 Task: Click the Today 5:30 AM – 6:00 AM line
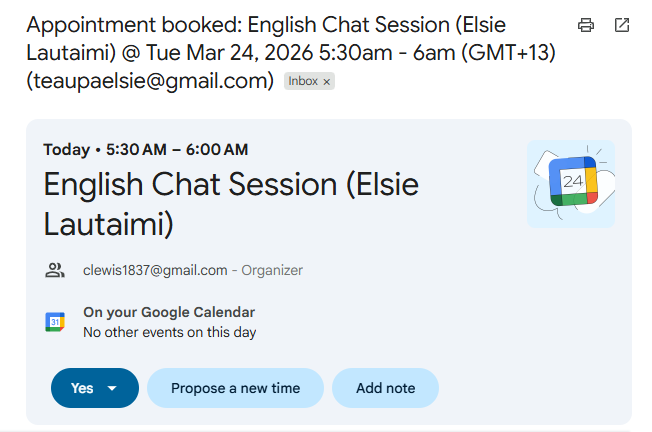[x=146, y=150]
